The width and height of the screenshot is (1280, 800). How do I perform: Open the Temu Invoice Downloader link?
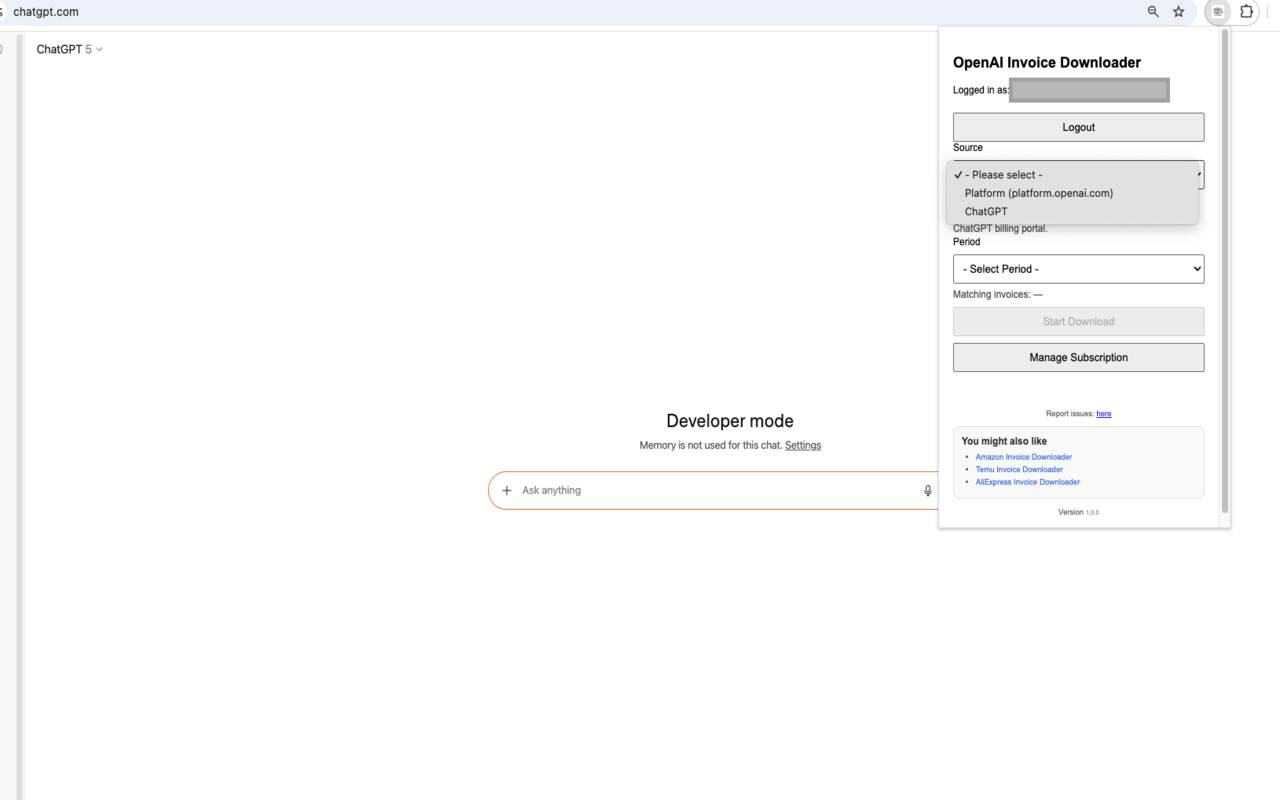[1019, 469]
